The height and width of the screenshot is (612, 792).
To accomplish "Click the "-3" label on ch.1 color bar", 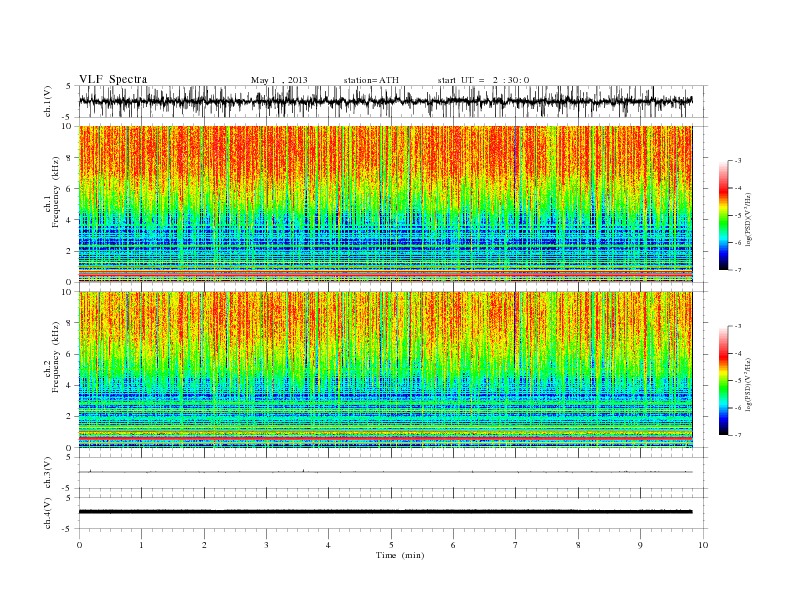I will [x=737, y=161].
